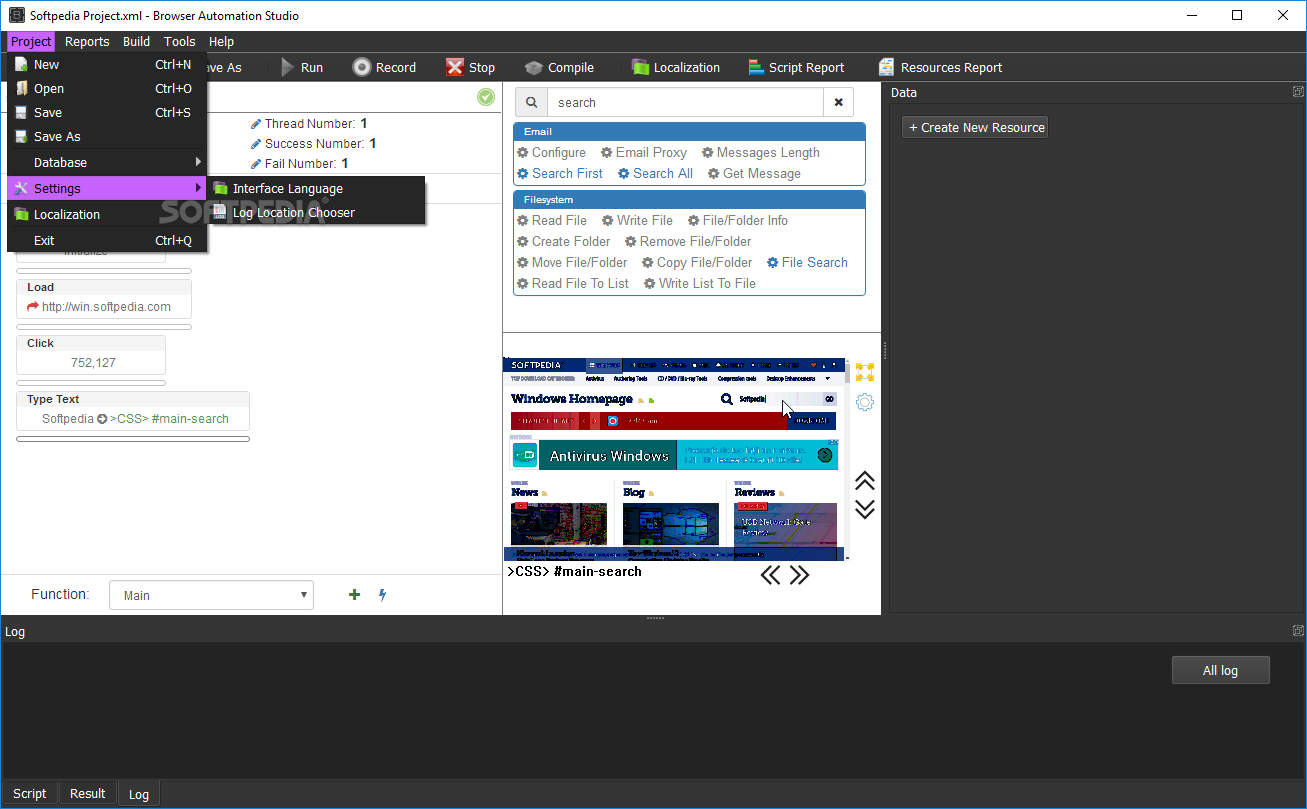The image size is (1307, 809).
Task: Click the Run play icon
Action: (288, 68)
